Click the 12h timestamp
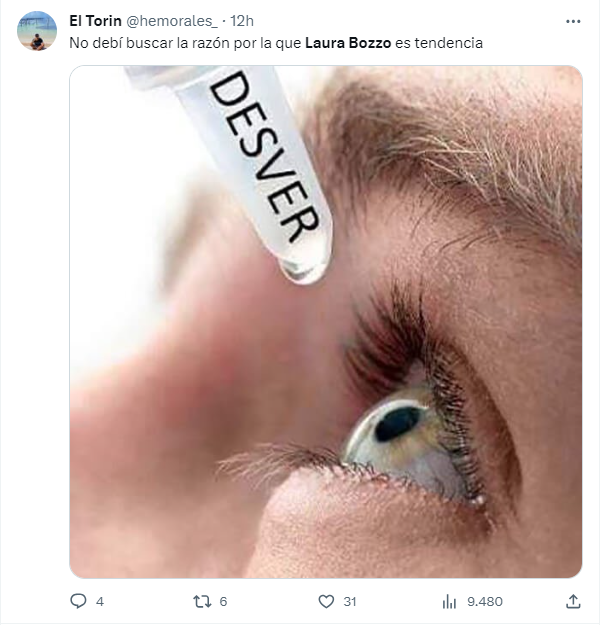Image resolution: width=604 pixels, height=625 pixels. (242, 21)
